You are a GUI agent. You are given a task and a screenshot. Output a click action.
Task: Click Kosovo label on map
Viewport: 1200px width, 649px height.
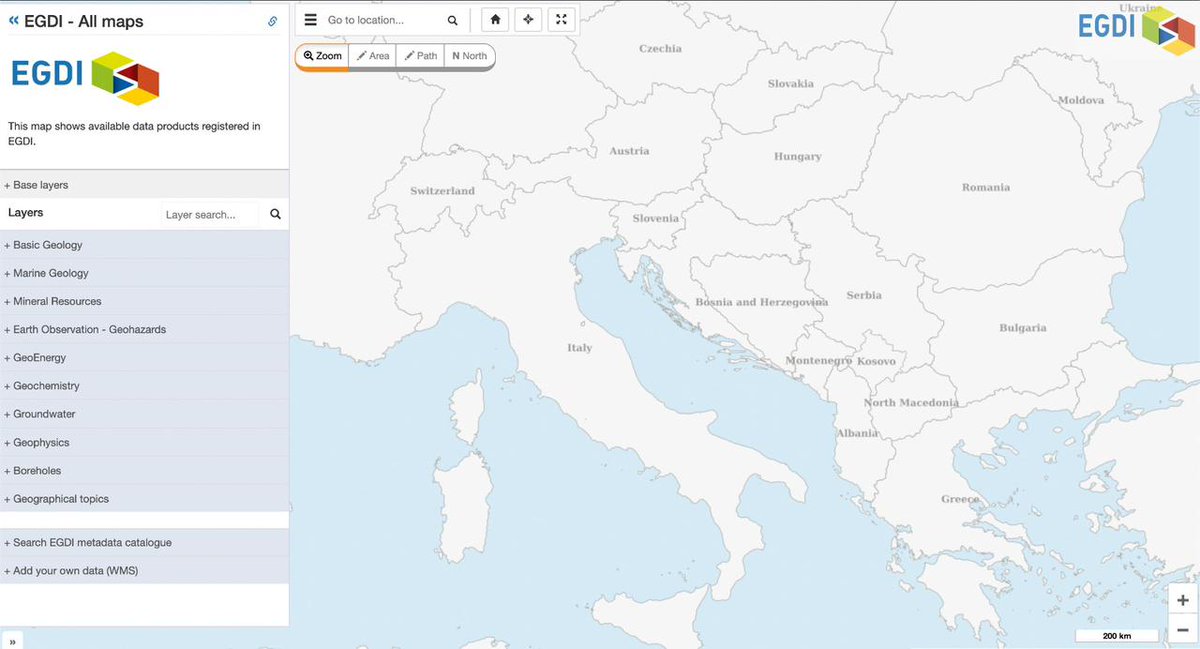point(877,360)
